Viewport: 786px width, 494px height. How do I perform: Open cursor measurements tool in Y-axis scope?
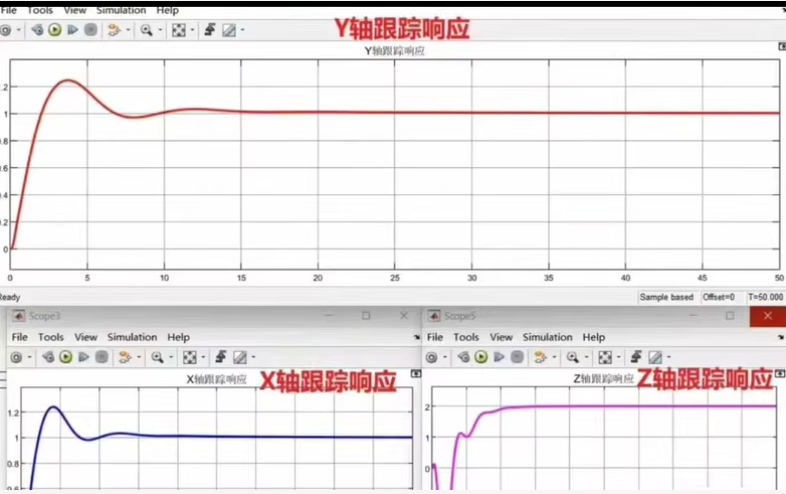(x=229, y=30)
